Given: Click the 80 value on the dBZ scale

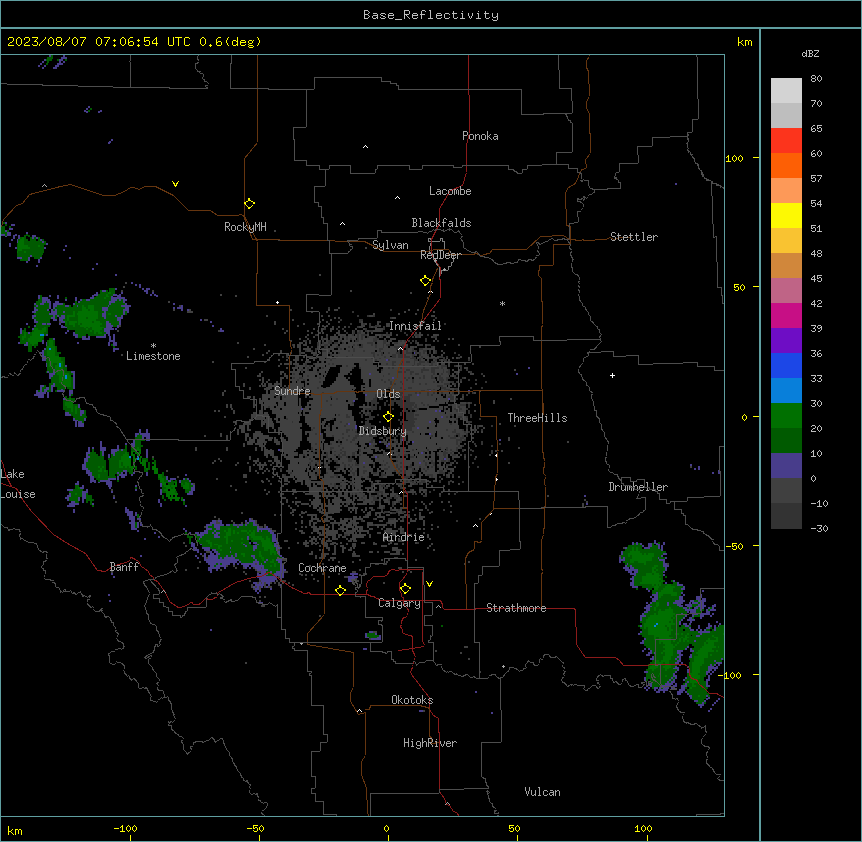Looking at the screenshot, I should pyautogui.click(x=816, y=79).
